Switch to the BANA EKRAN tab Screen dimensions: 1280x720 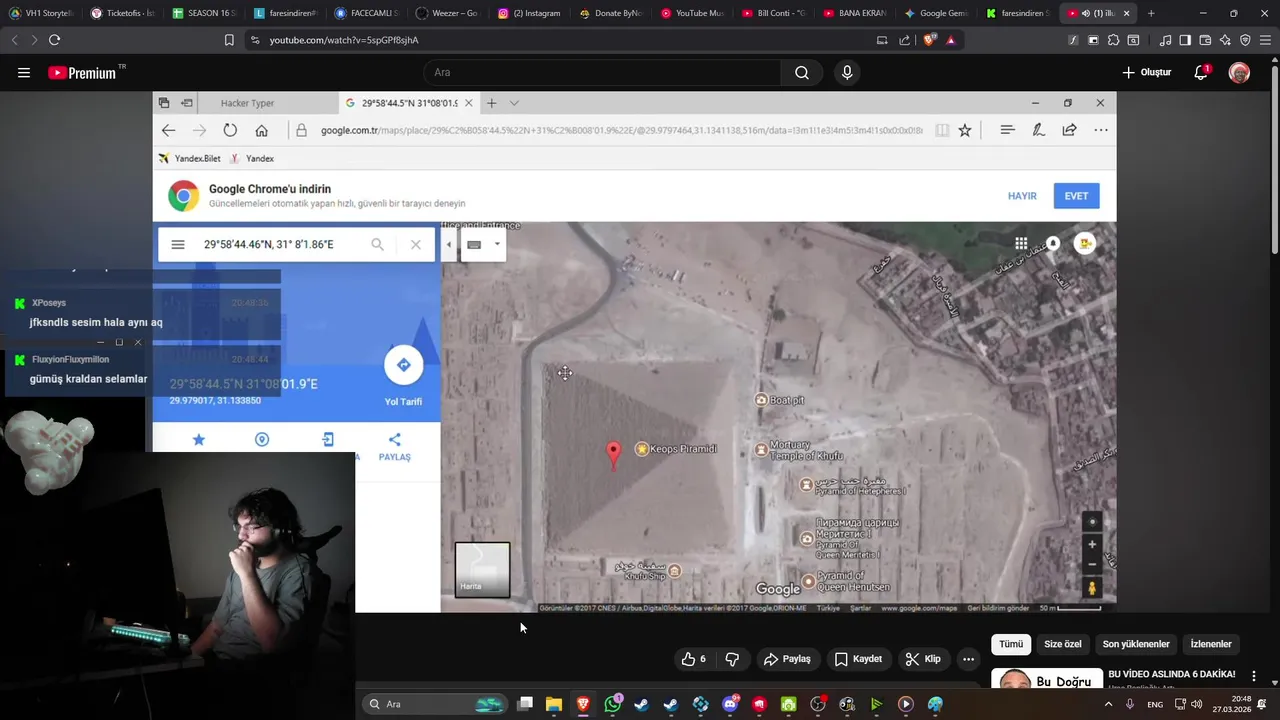pos(855,13)
